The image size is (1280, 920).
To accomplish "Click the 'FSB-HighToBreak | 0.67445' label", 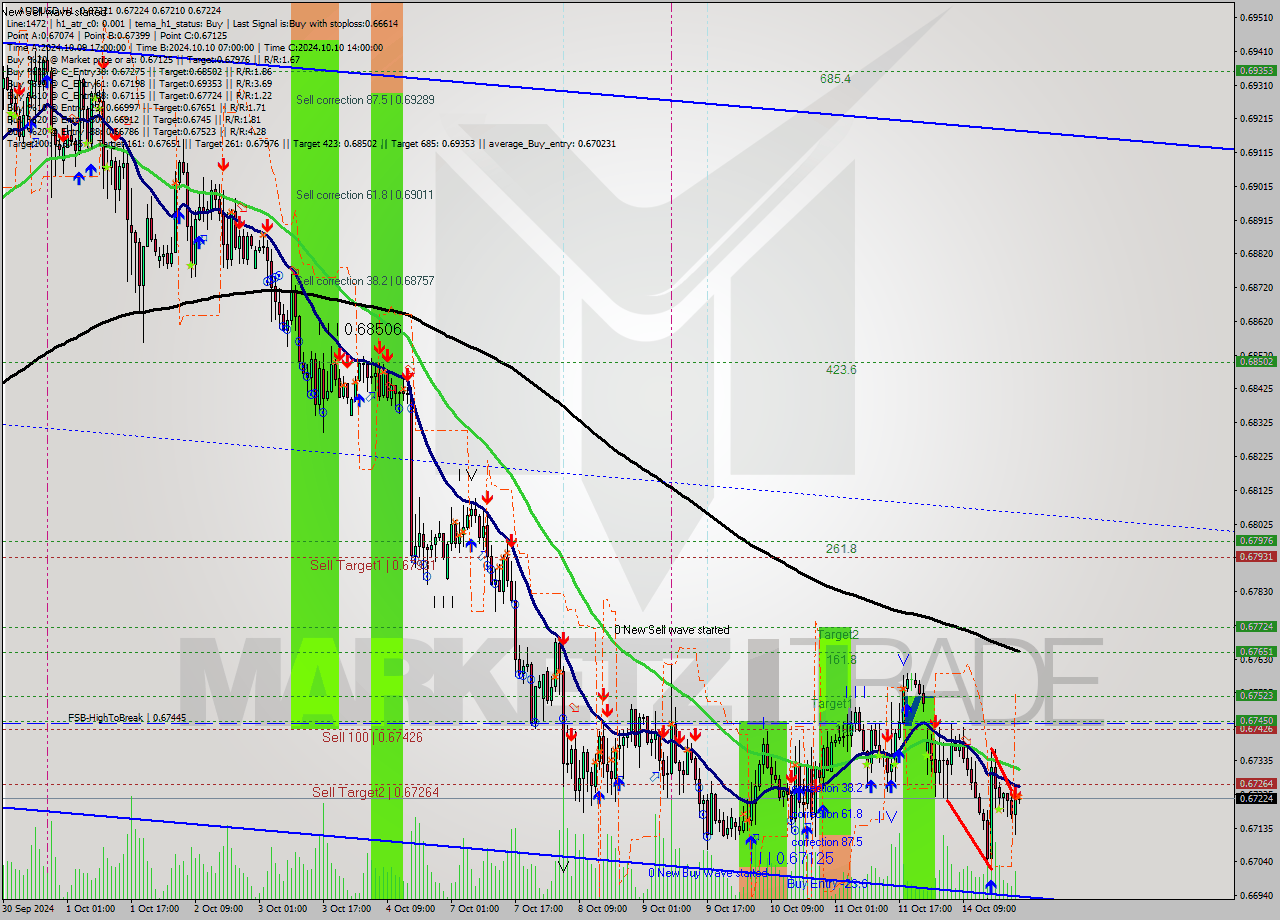I will click(127, 718).
